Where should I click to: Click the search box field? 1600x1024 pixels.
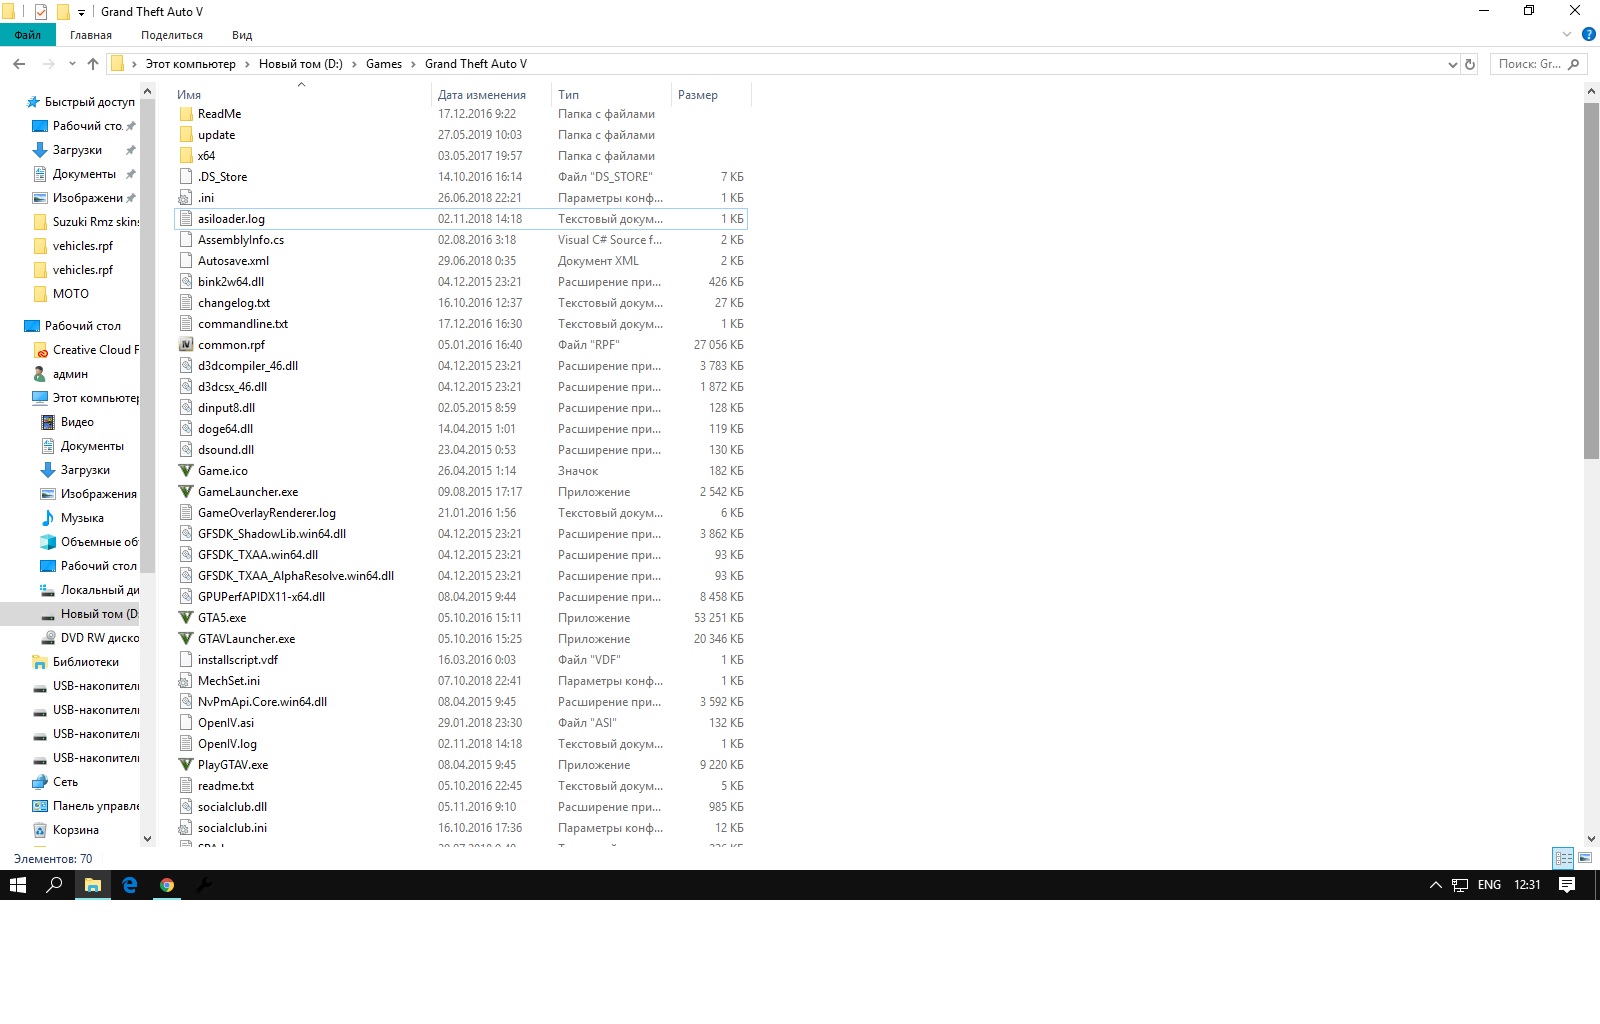(x=1529, y=64)
